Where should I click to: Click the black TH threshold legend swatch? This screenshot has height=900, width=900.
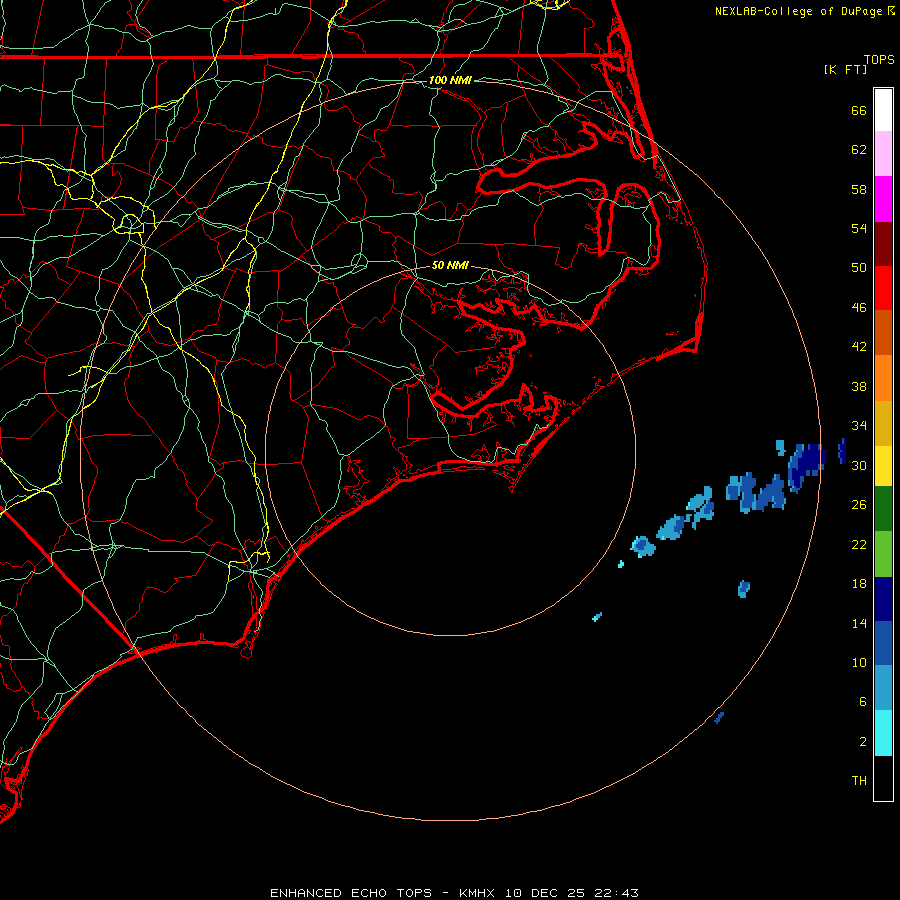point(883,778)
